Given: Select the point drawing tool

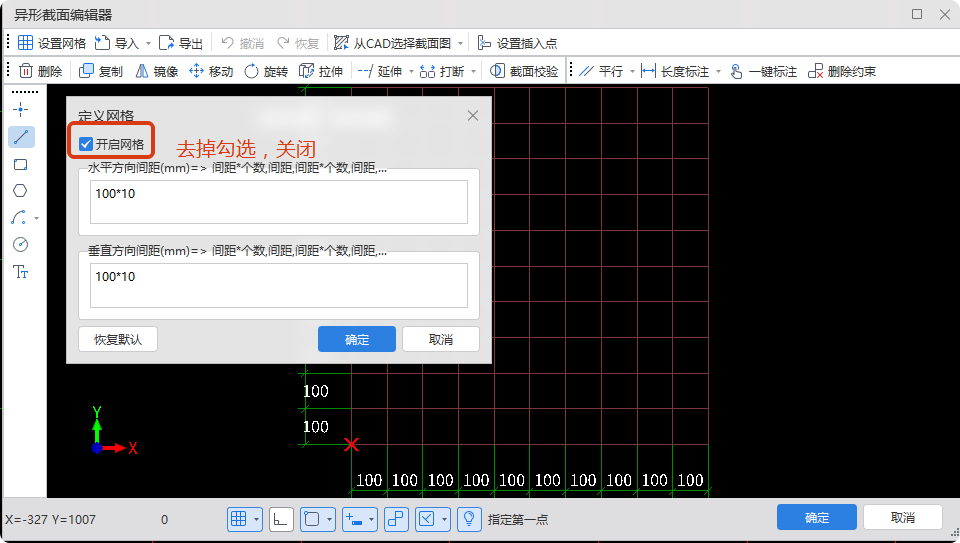Looking at the screenshot, I should 21,110.
